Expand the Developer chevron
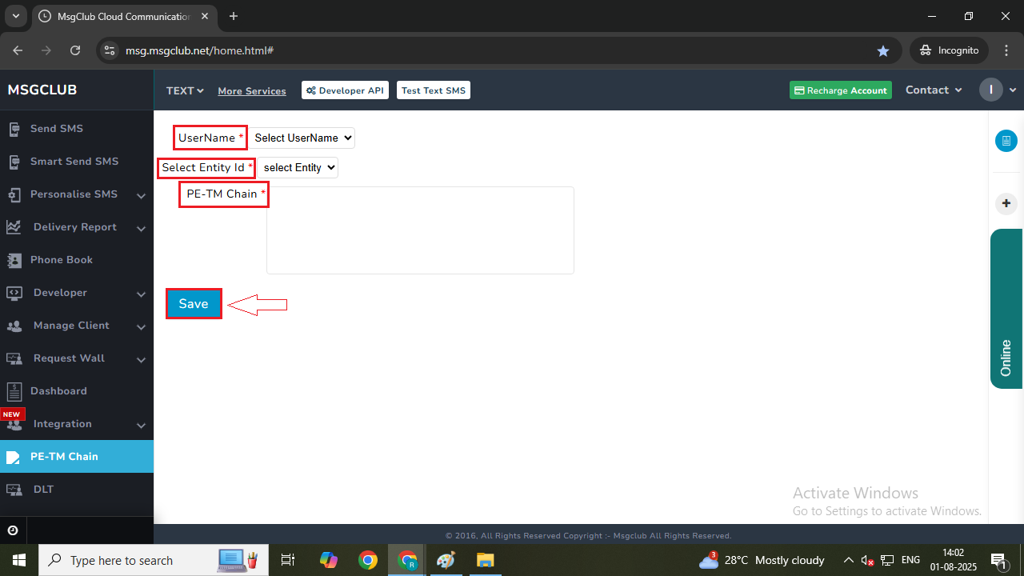This screenshot has height=576, width=1024. 141,294
